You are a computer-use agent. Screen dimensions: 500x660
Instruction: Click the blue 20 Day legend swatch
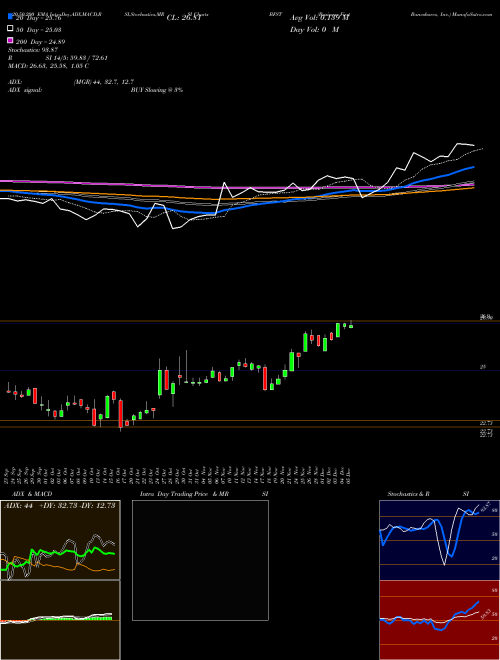coord(11,17)
